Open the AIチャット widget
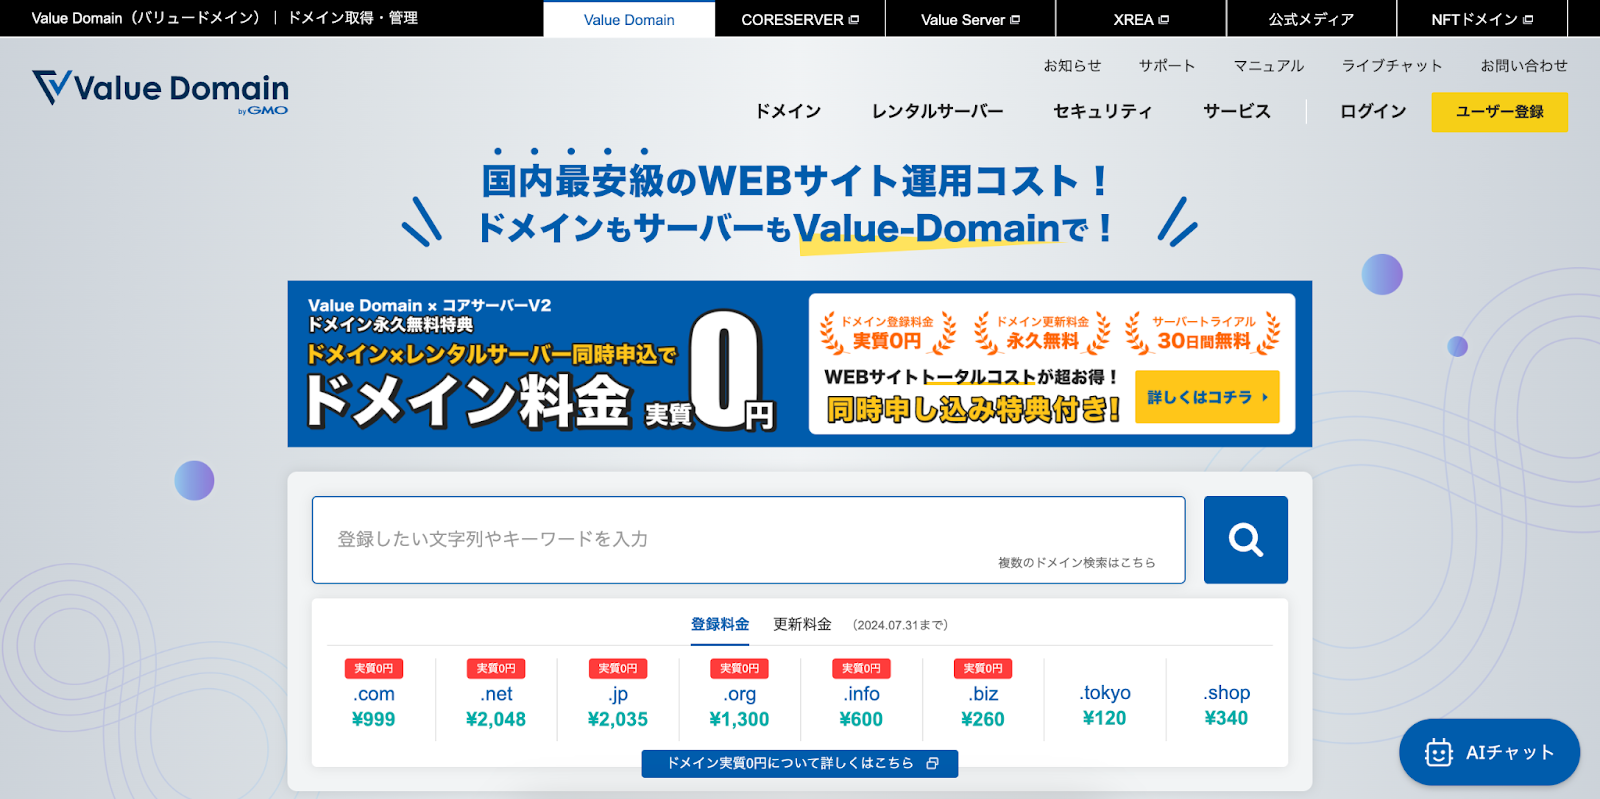Image resolution: width=1600 pixels, height=799 pixels. click(1489, 752)
